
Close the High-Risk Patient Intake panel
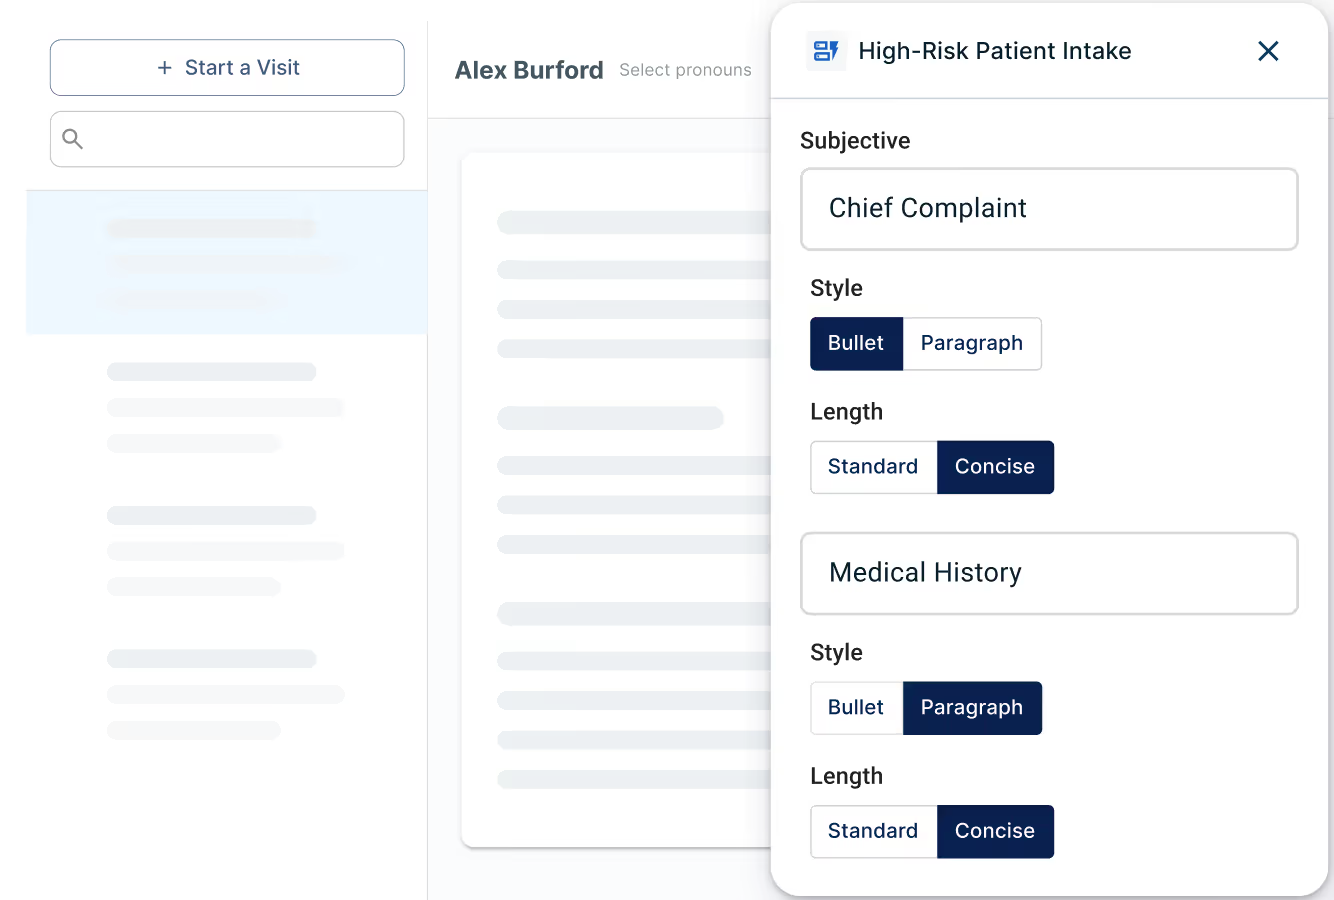1268,51
